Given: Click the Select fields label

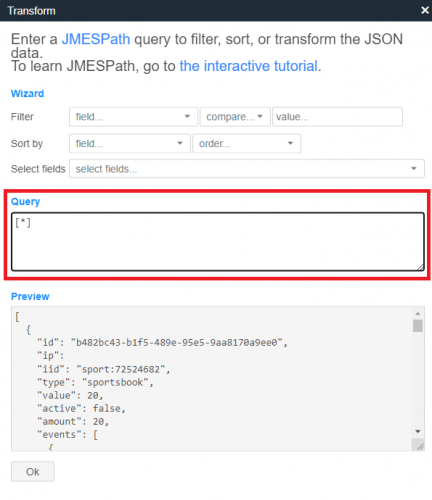Looking at the screenshot, I should (x=38, y=169).
